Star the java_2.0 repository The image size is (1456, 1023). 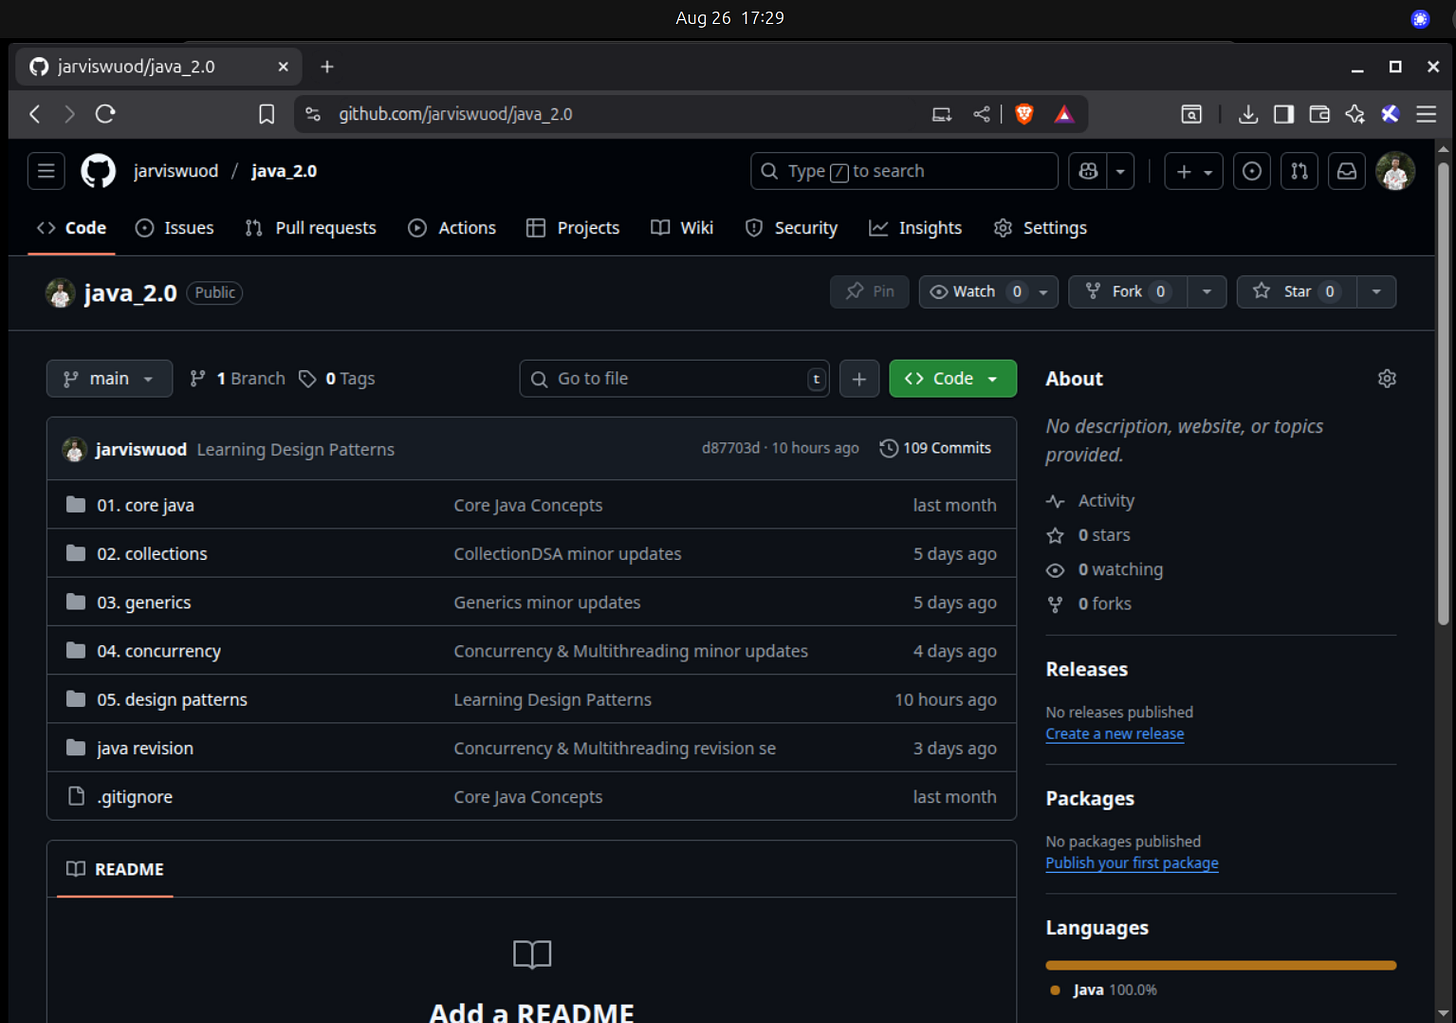point(1297,292)
